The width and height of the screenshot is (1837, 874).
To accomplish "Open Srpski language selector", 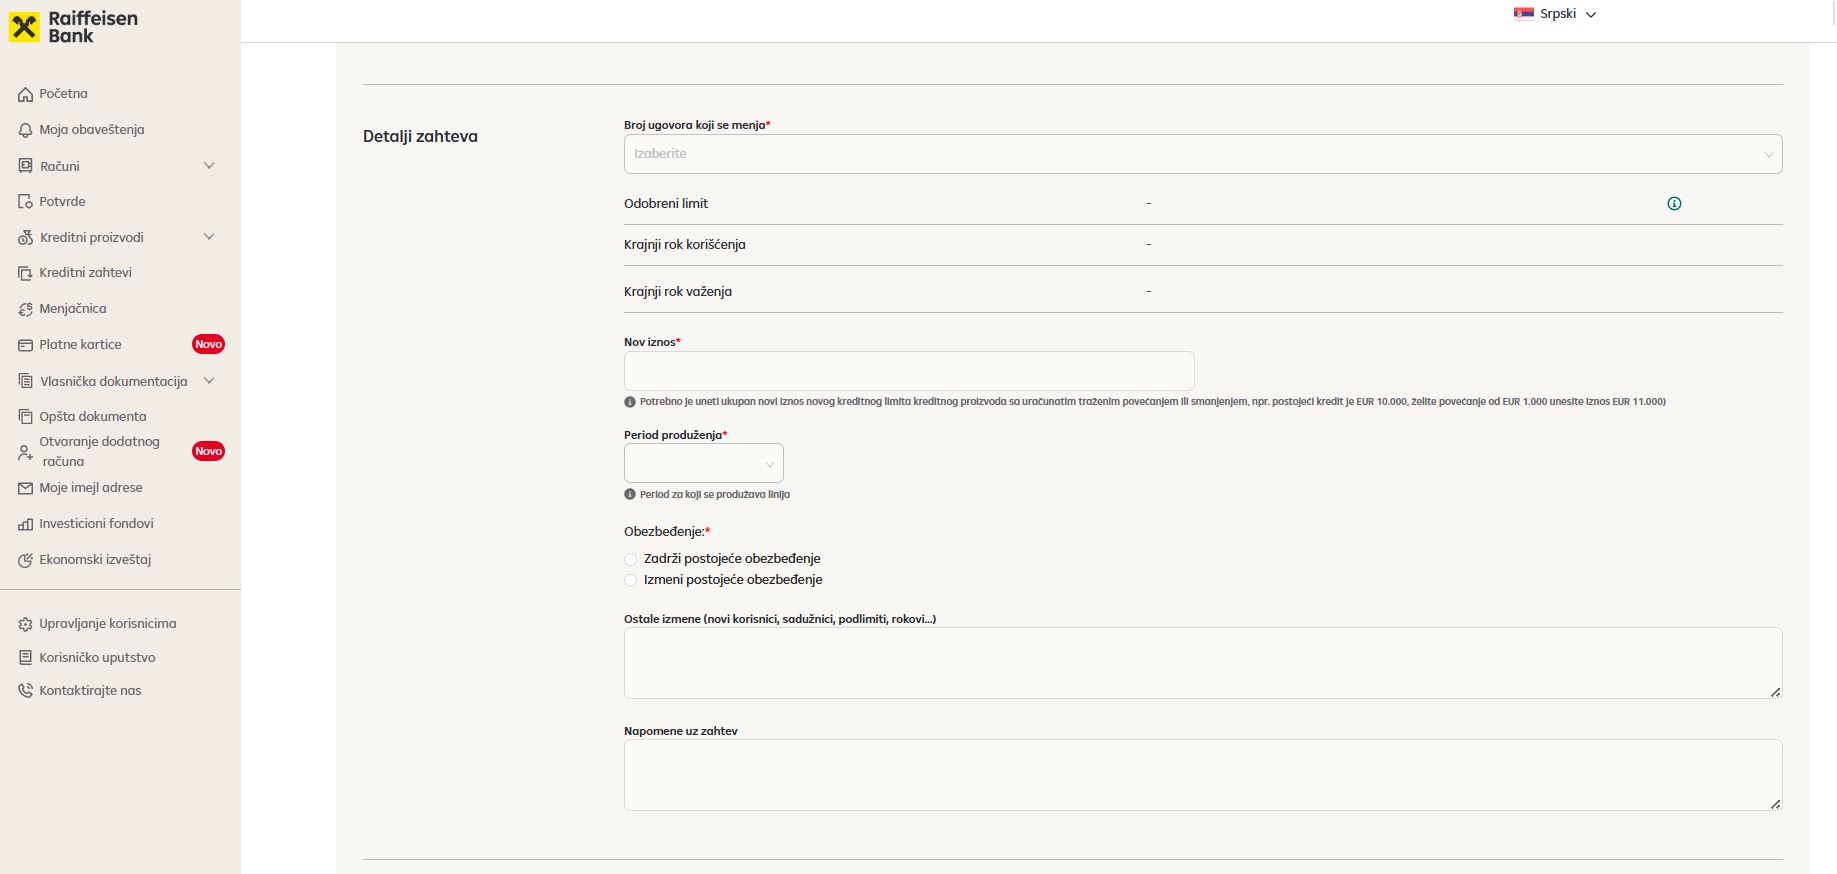I will point(1555,14).
